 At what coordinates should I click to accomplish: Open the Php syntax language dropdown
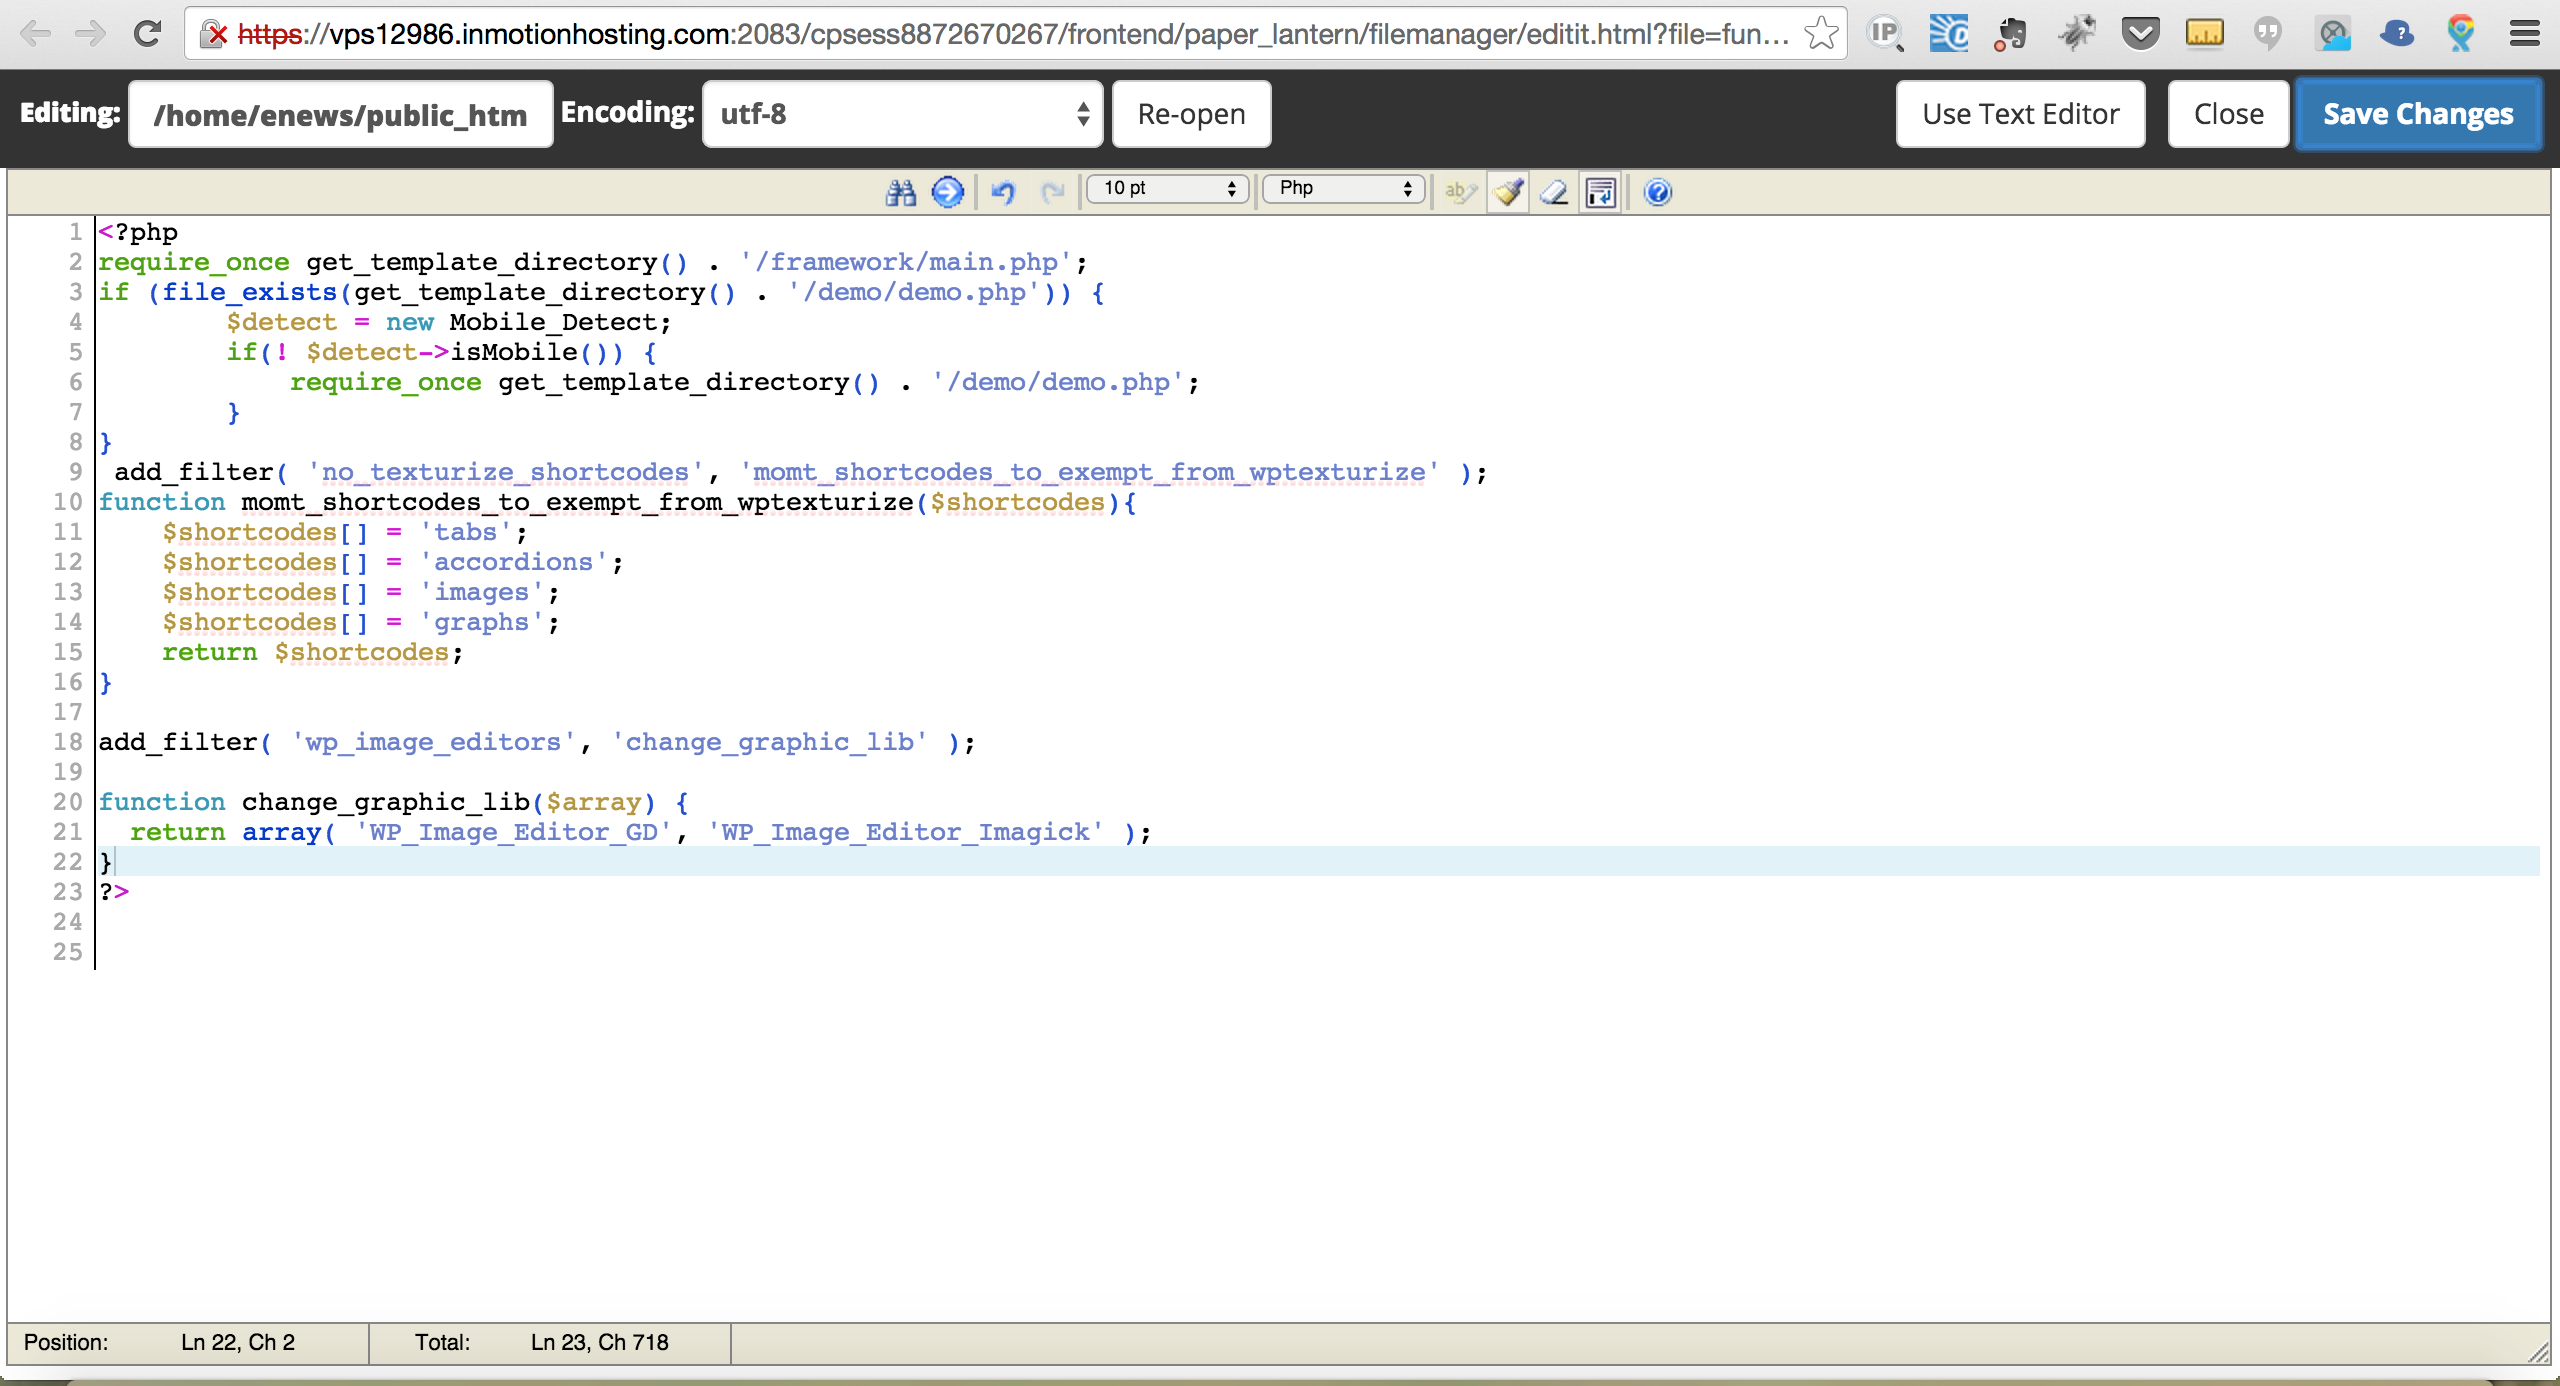tap(1344, 189)
